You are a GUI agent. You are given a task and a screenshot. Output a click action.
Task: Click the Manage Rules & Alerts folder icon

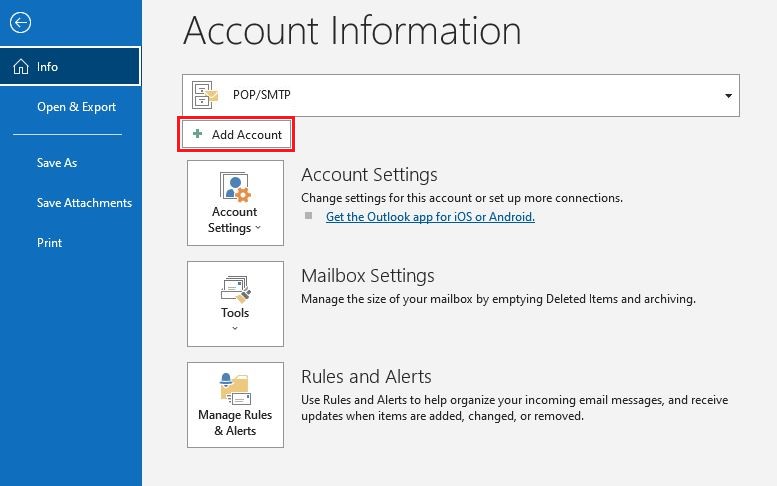(x=235, y=389)
